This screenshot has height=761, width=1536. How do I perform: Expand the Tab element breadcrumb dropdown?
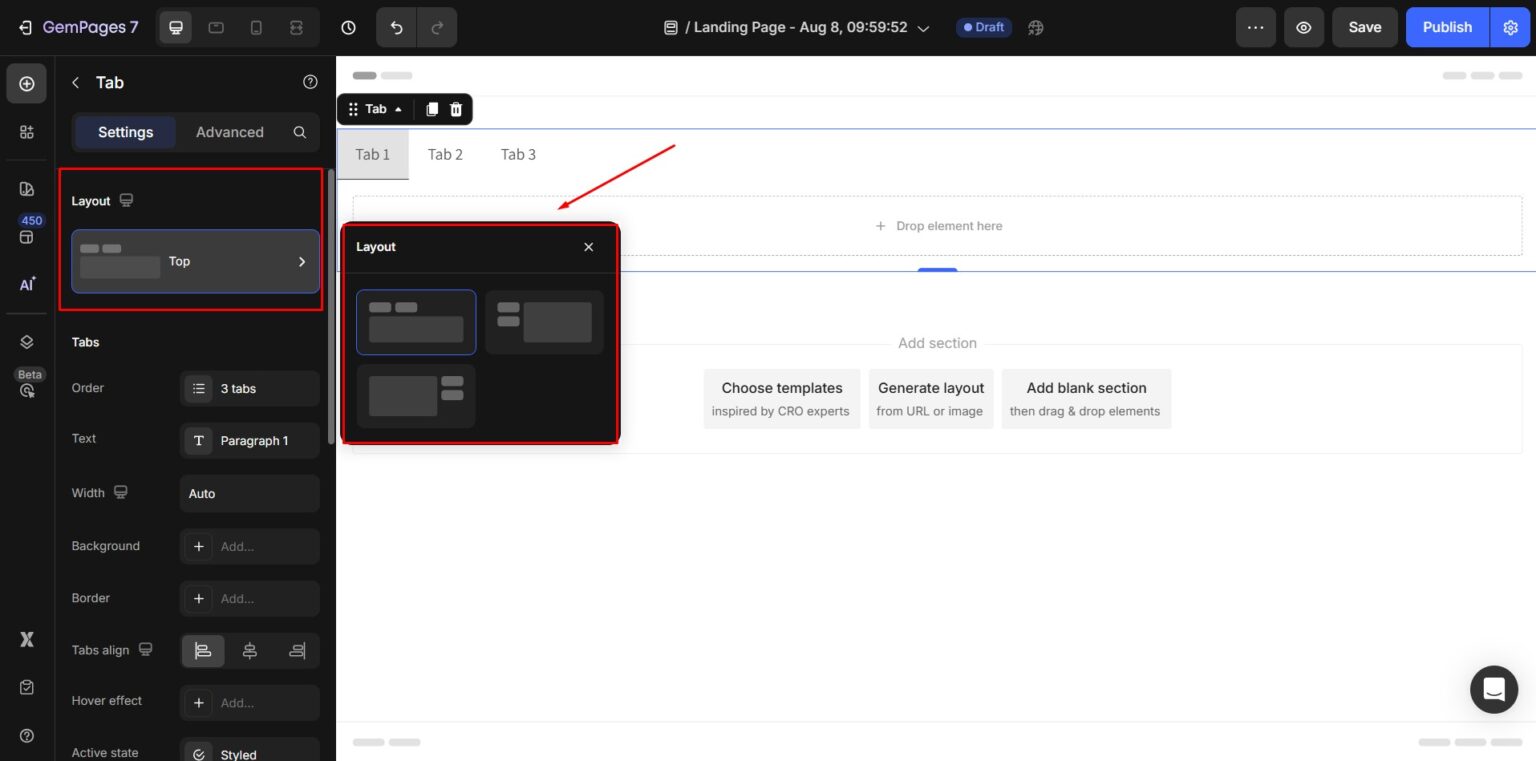tap(398, 109)
